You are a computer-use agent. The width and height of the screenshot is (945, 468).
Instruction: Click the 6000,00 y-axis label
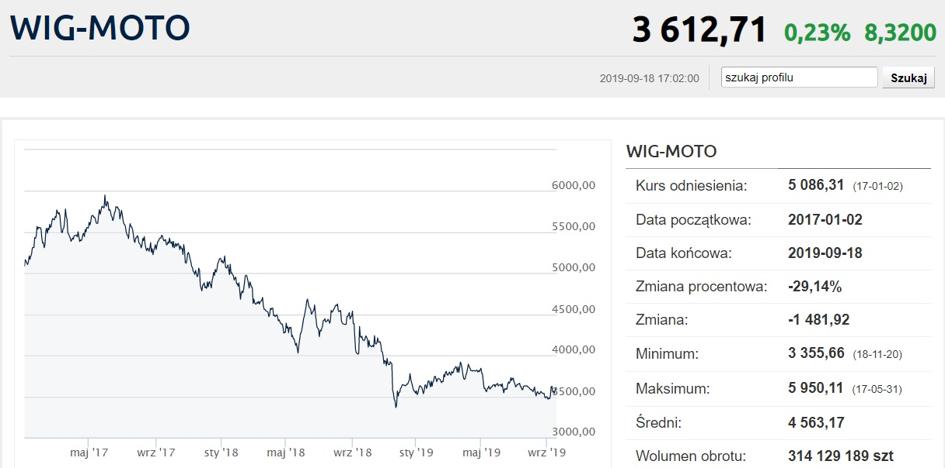click(x=573, y=186)
